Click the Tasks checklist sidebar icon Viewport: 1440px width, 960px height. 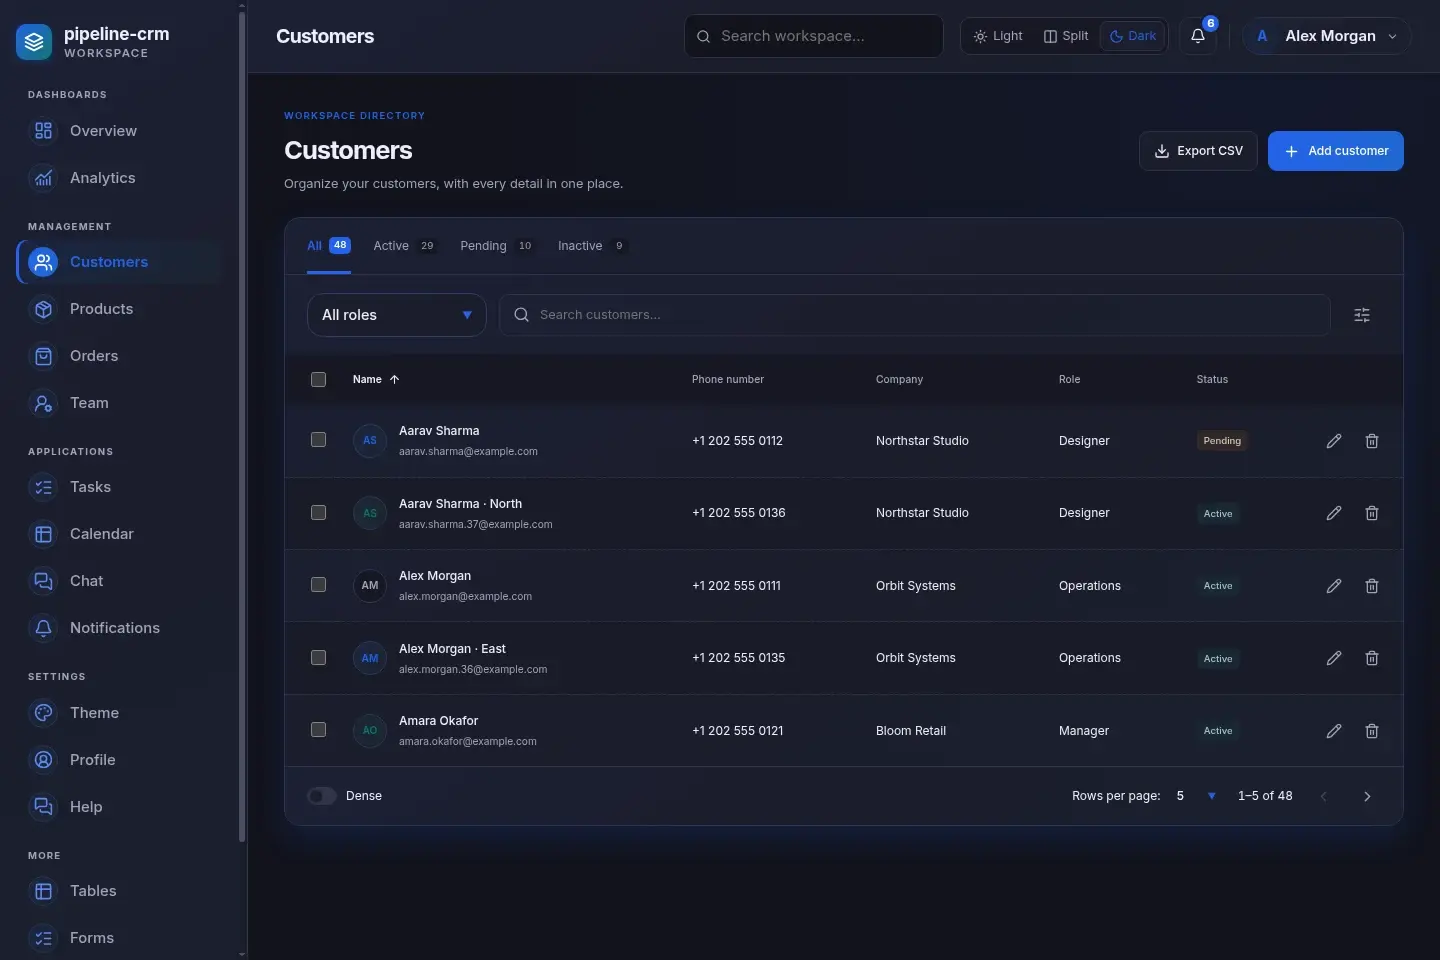(x=43, y=487)
